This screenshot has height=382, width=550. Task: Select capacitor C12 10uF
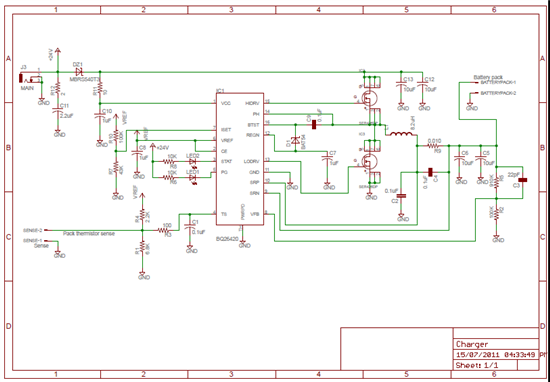coord(422,83)
